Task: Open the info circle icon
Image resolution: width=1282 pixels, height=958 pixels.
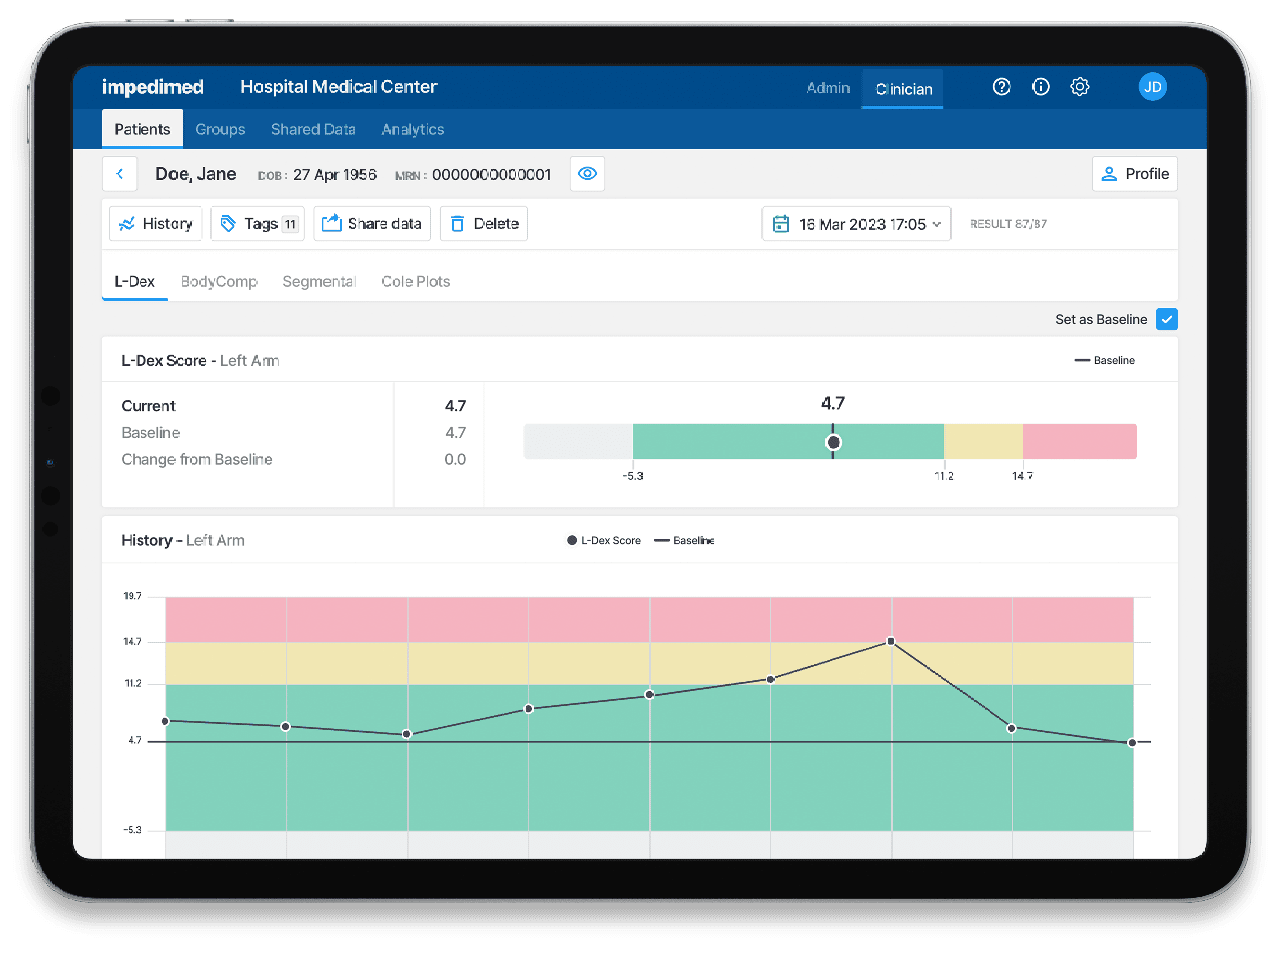Action: (1041, 87)
